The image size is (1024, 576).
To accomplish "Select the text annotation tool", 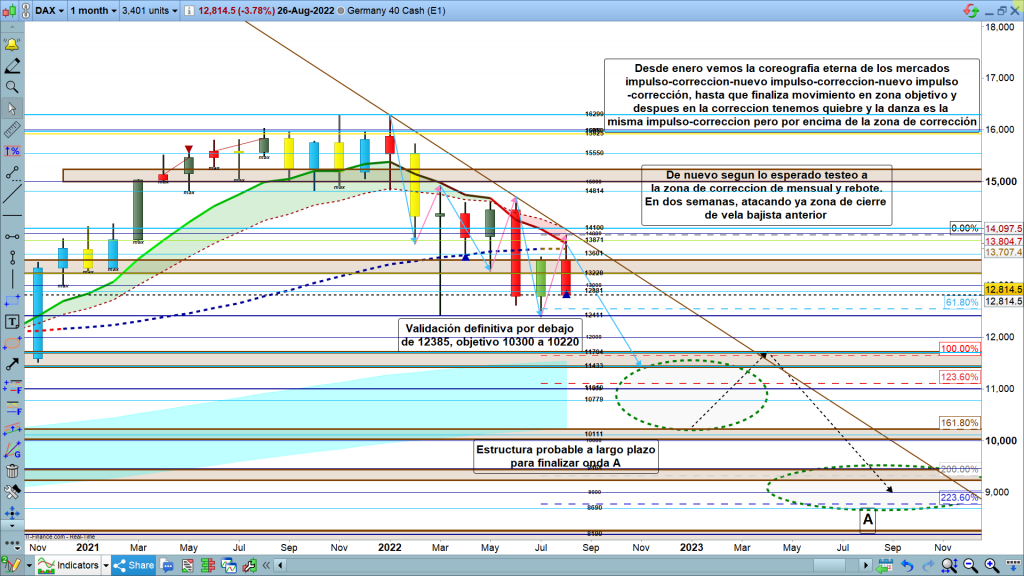I will pos(12,321).
